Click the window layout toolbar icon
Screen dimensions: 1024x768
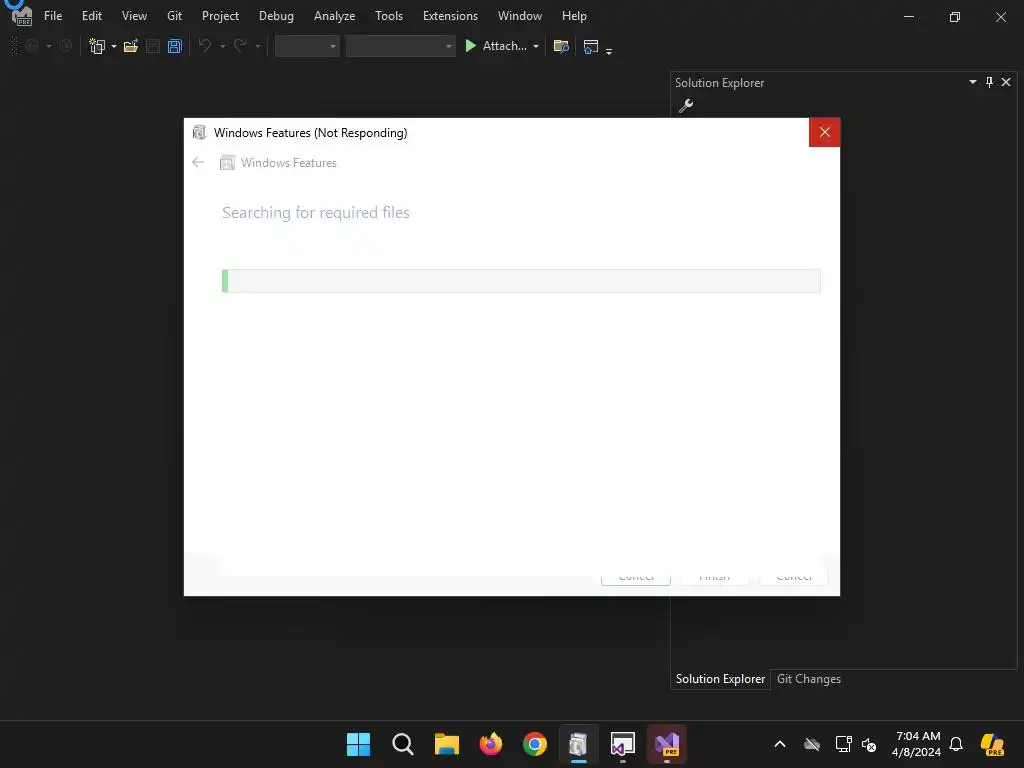pos(591,46)
